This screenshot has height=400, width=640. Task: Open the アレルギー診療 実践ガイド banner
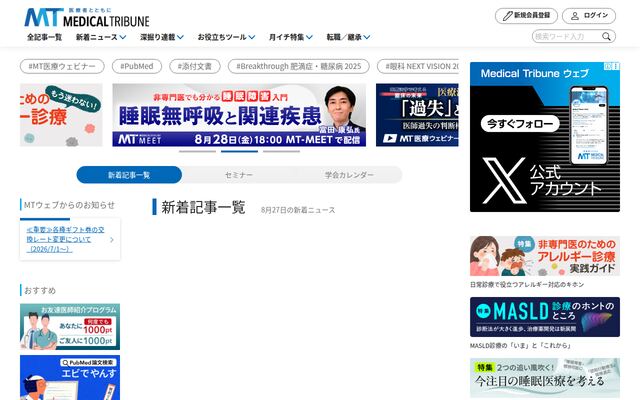(545, 256)
